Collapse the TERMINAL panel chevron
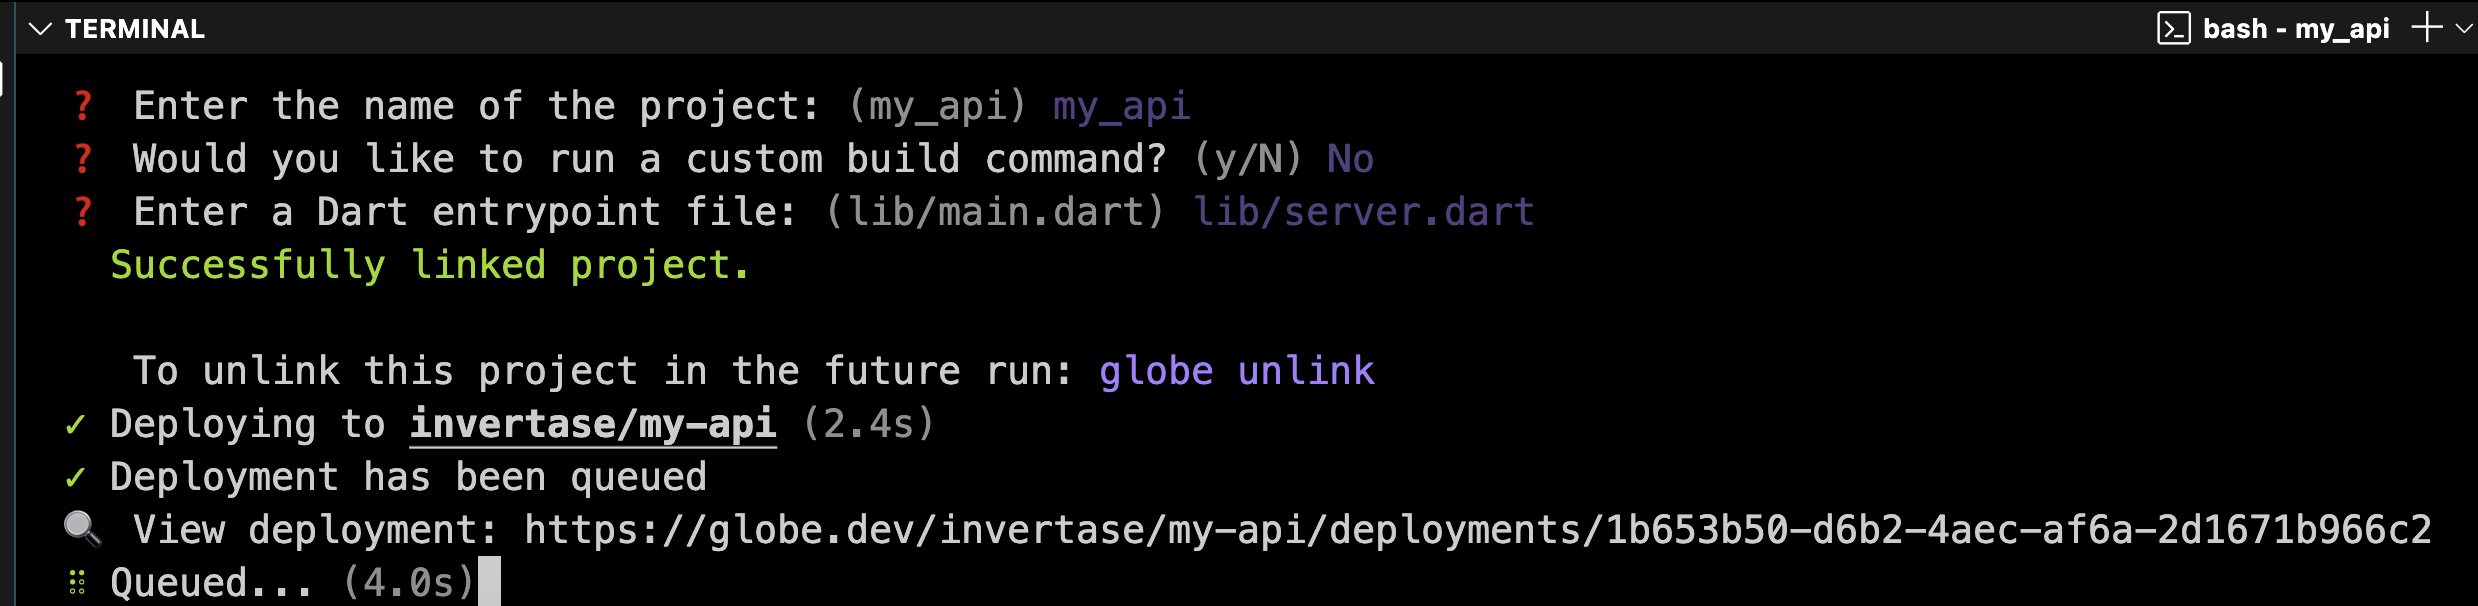The image size is (2478, 606). [40, 29]
